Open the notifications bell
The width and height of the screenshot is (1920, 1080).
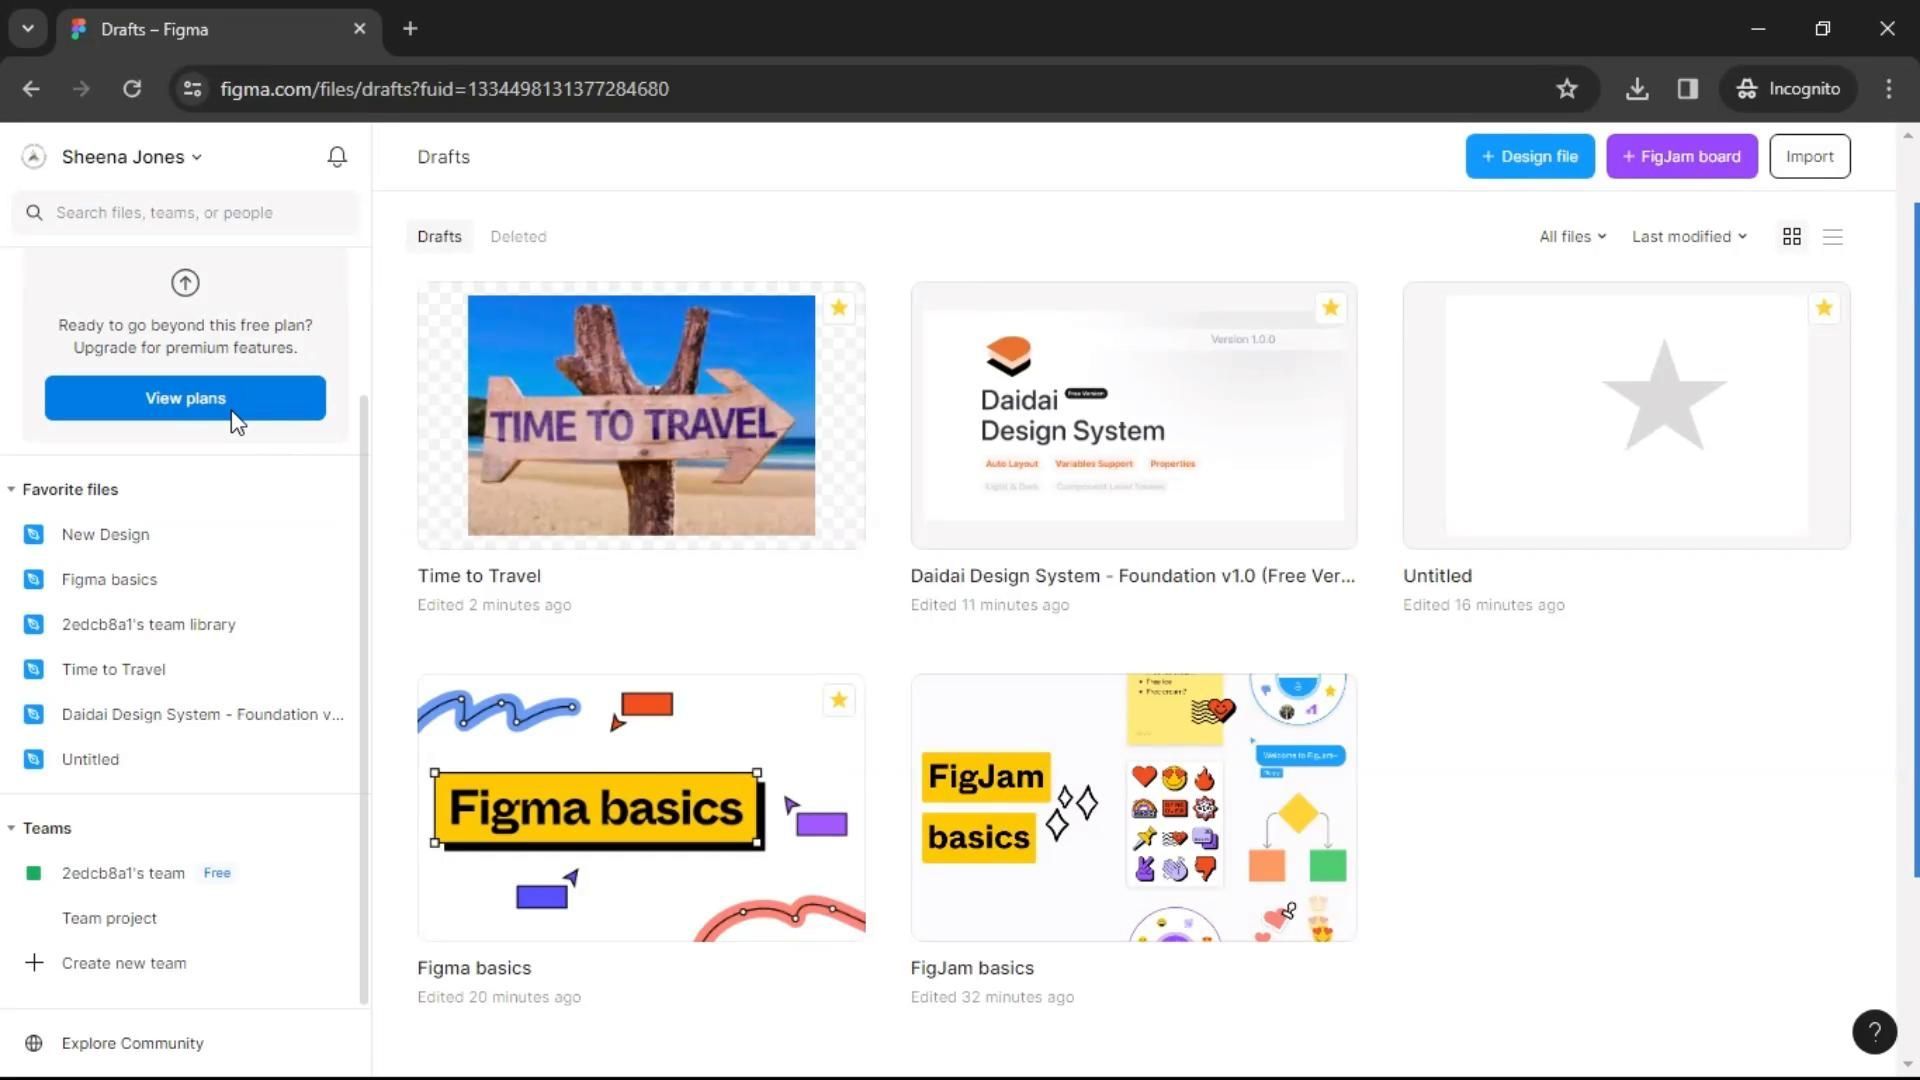coord(337,157)
